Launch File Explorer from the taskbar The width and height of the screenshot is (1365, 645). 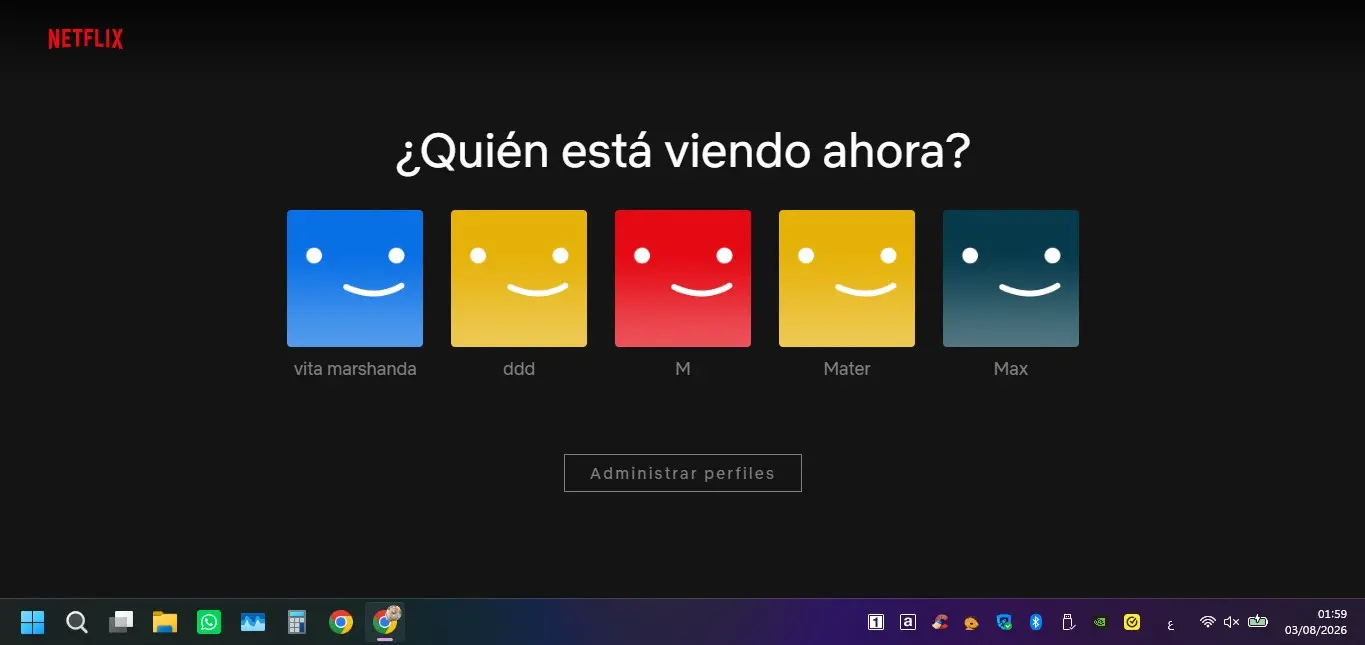tap(165, 622)
